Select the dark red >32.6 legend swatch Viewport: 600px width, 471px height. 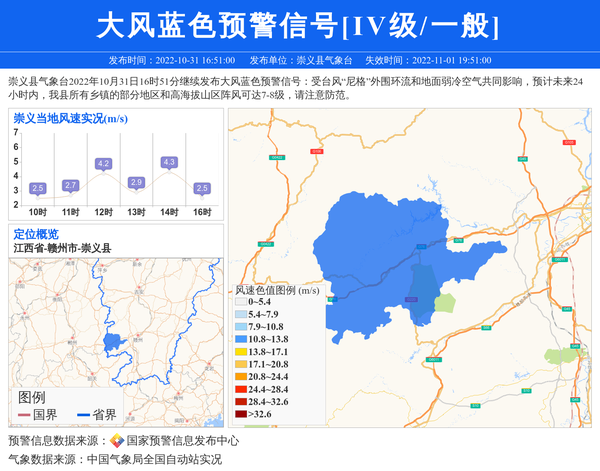[240, 413]
